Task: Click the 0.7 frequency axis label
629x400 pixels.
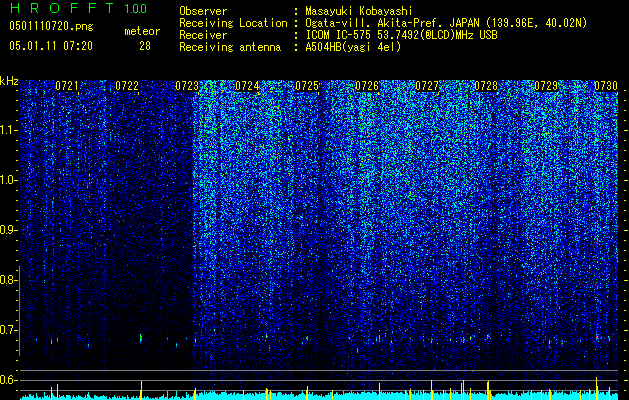Action: coord(9,330)
